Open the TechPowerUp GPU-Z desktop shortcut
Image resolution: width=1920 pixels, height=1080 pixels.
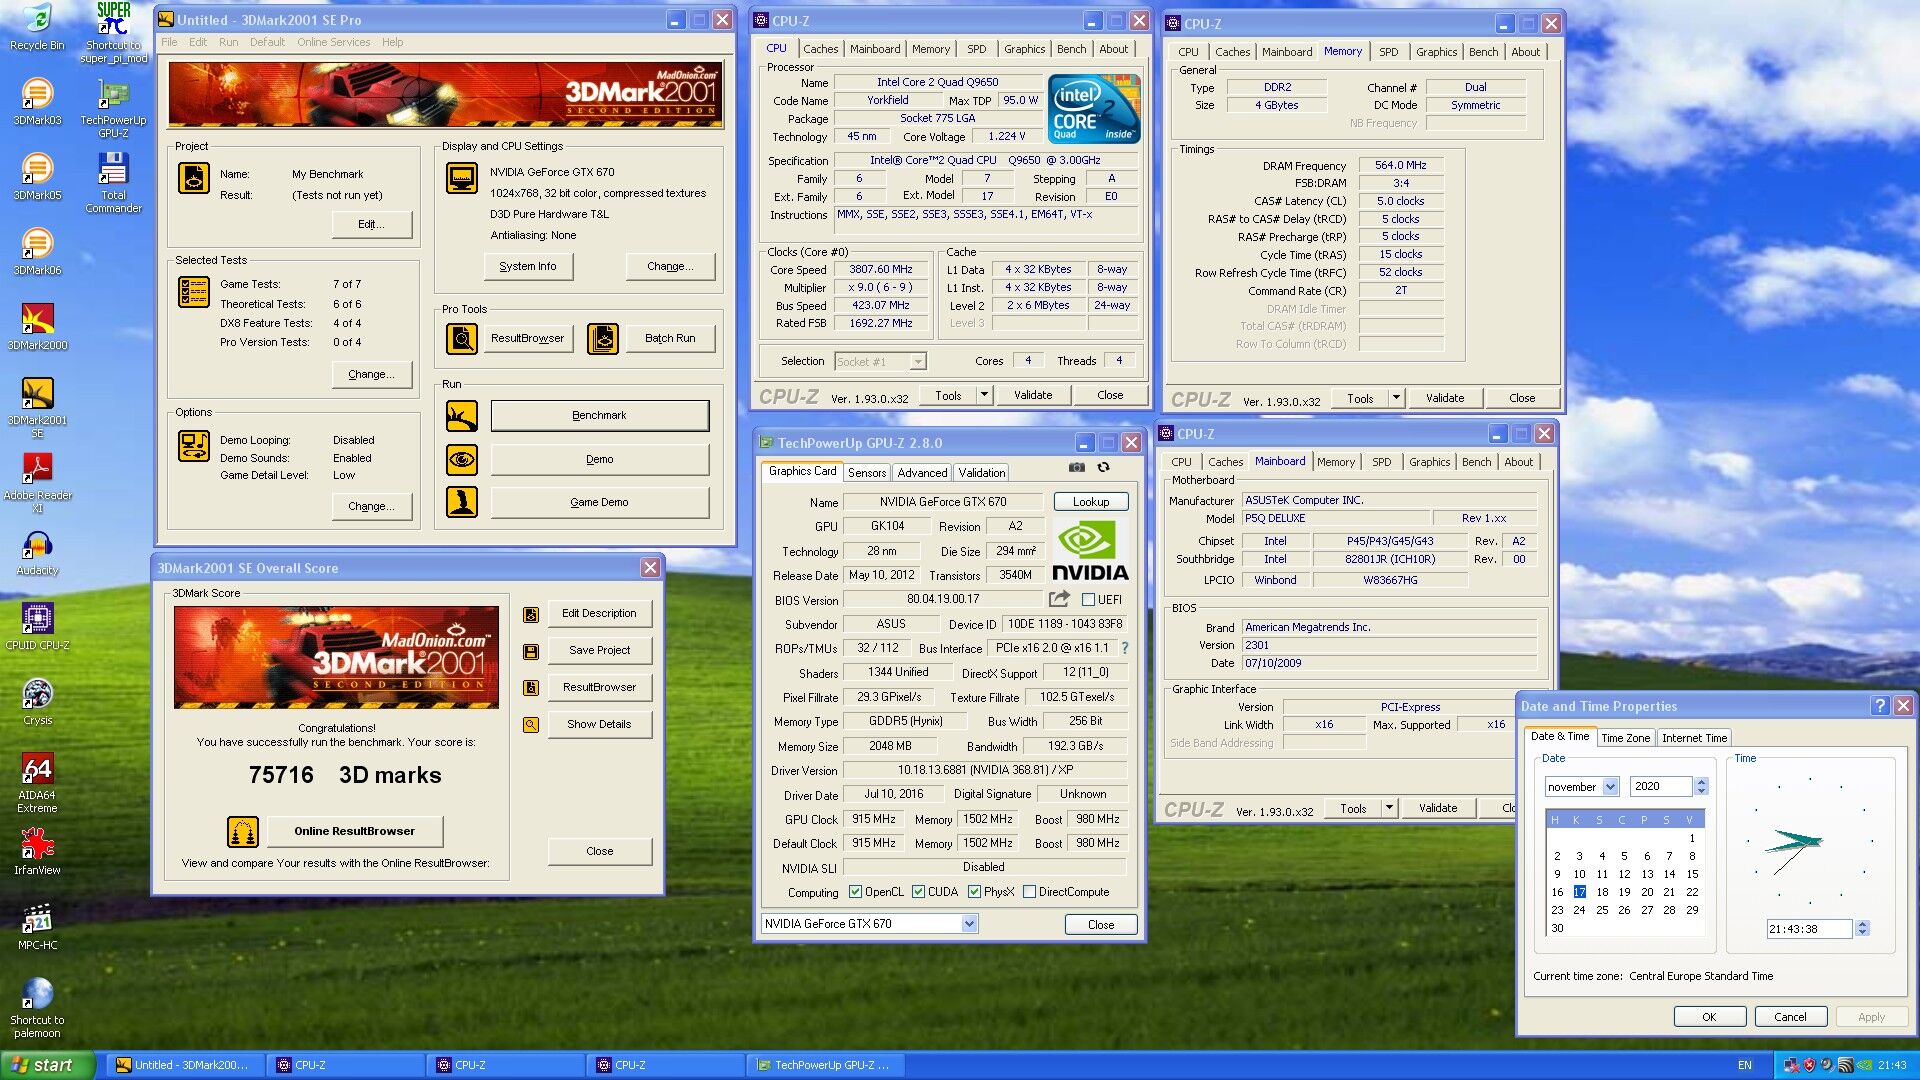tap(113, 108)
